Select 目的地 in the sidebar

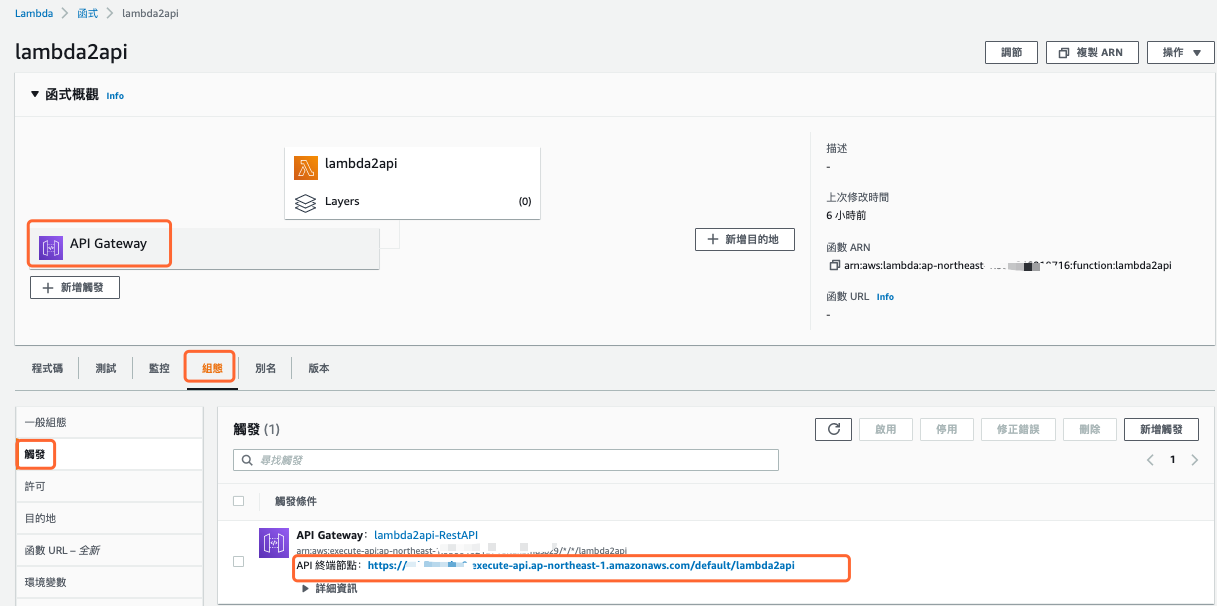109,518
